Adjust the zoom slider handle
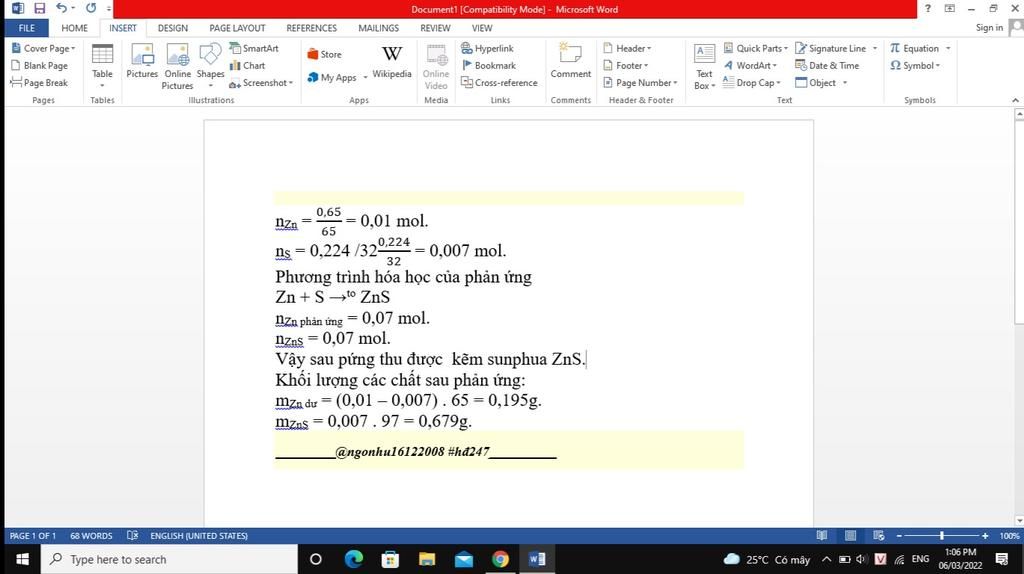Image resolution: width=1024 pixels, height=574 pixels. pyautogui.click(x=942, y=535)
